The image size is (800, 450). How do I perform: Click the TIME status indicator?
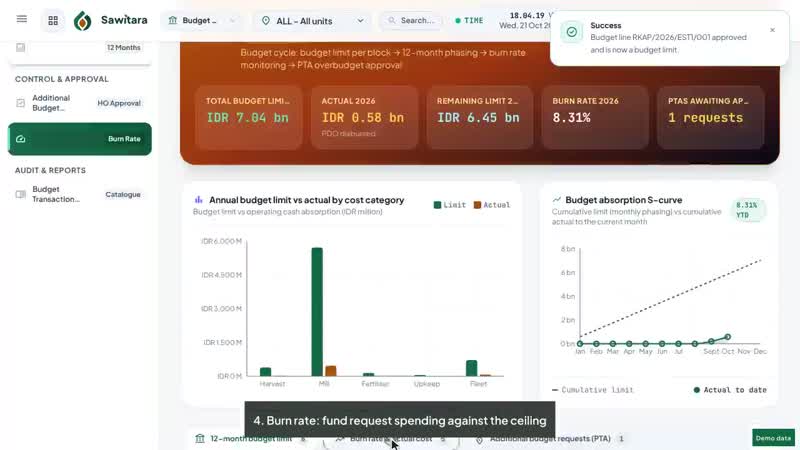[469, 21]
